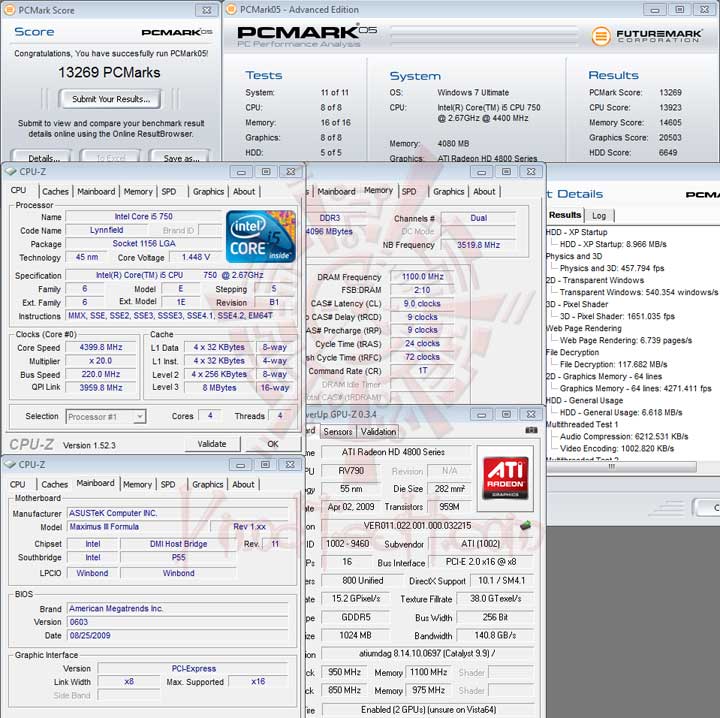Open About tab in CPU-Z memory window
Screen dimensions: 720x718
[484, 191]
